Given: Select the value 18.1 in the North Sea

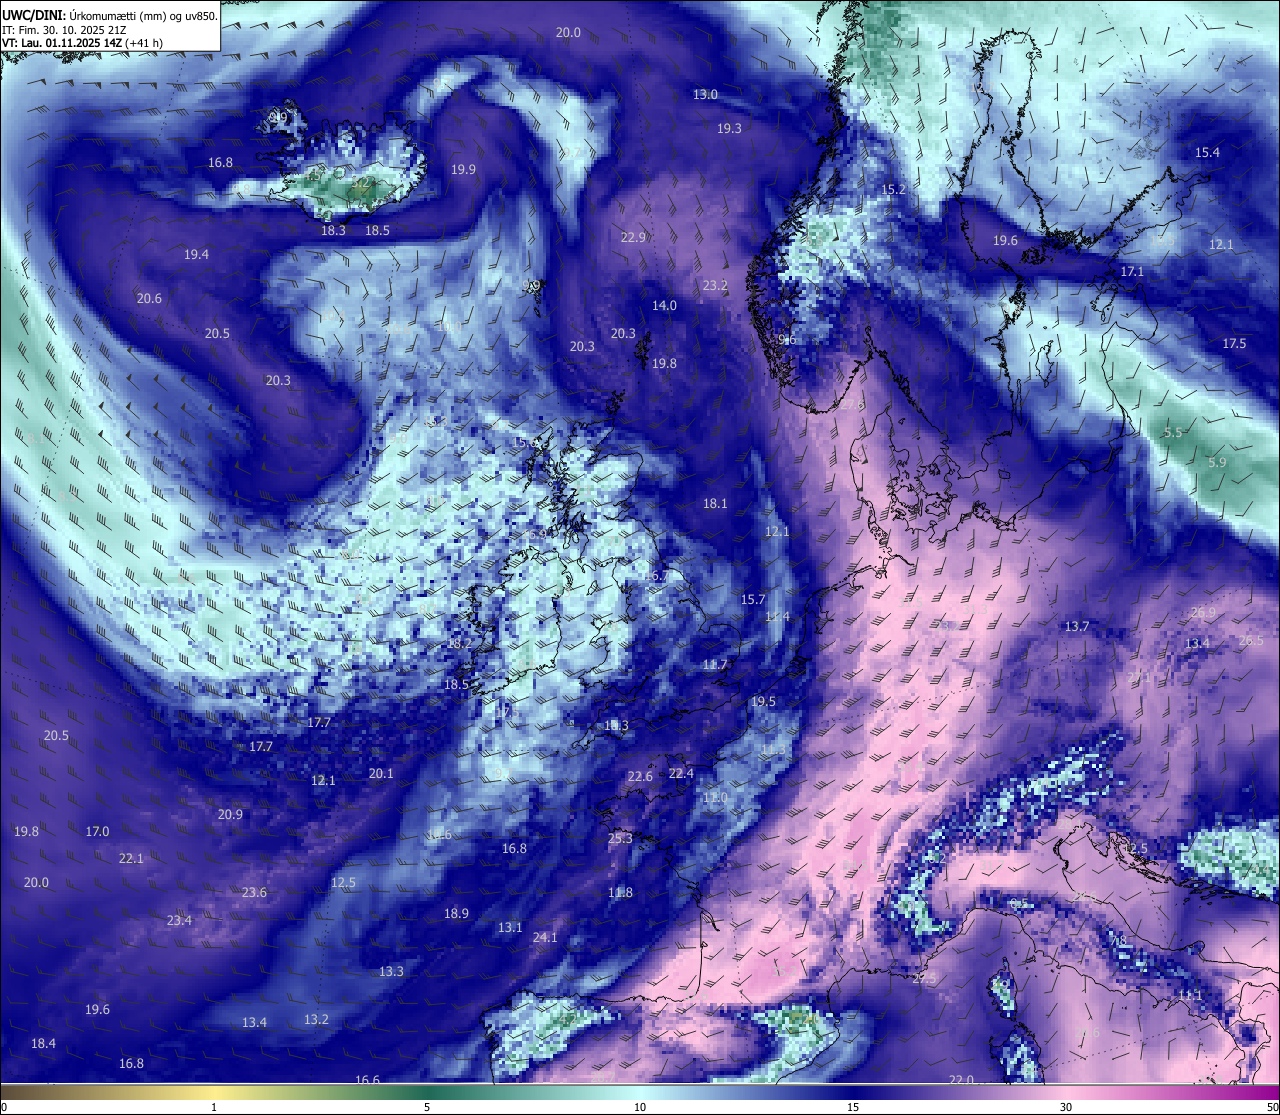Looking at the screenshot, I should tap(715, 503).
